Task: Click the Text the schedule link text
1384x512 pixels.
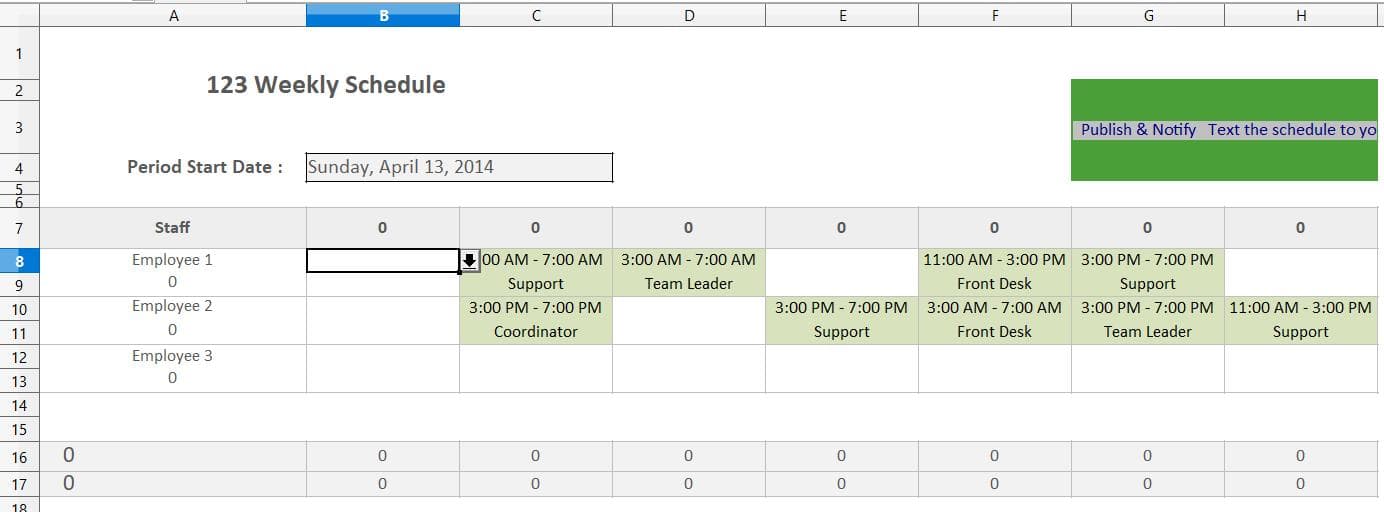Action: click(1292, 129)
